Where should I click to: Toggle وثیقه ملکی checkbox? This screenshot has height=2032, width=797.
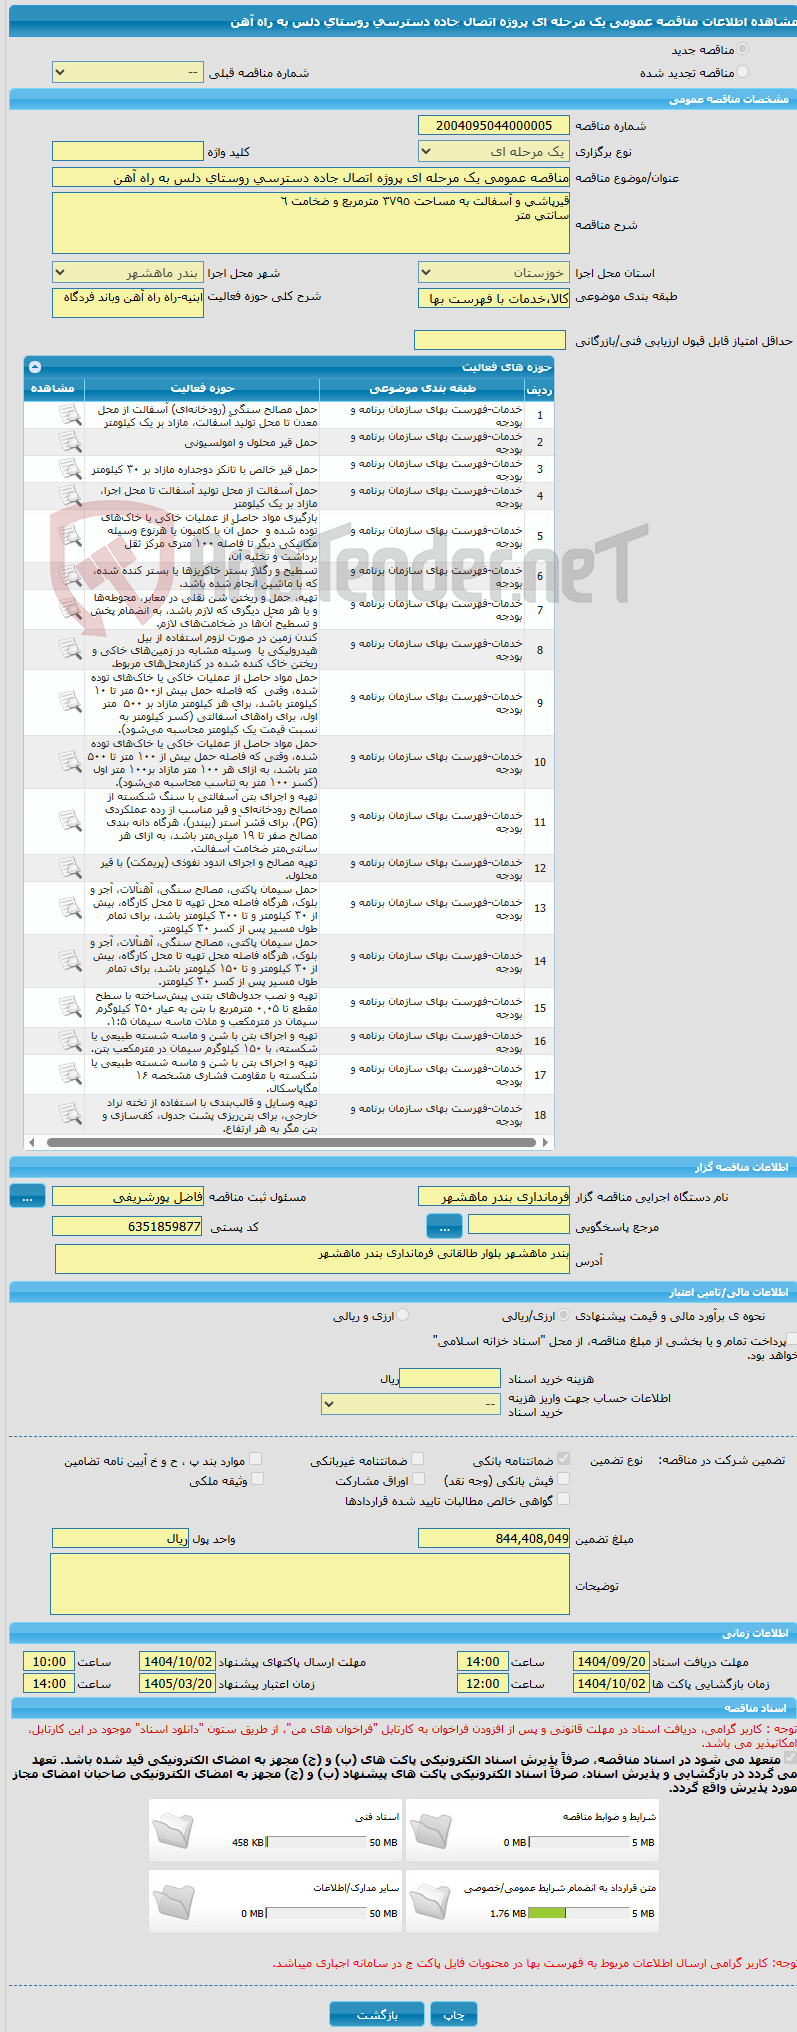(257, 1479)
